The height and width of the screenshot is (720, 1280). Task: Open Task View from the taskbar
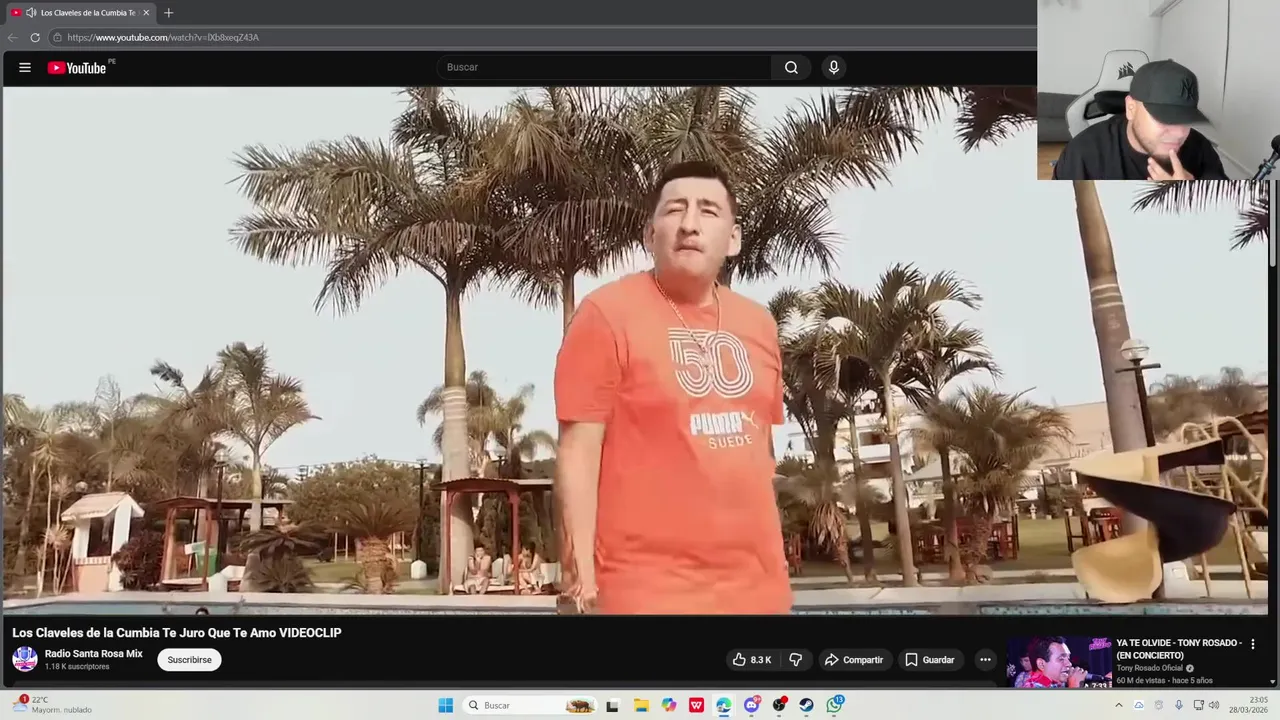pyautogui.click(x=612, y=705)
